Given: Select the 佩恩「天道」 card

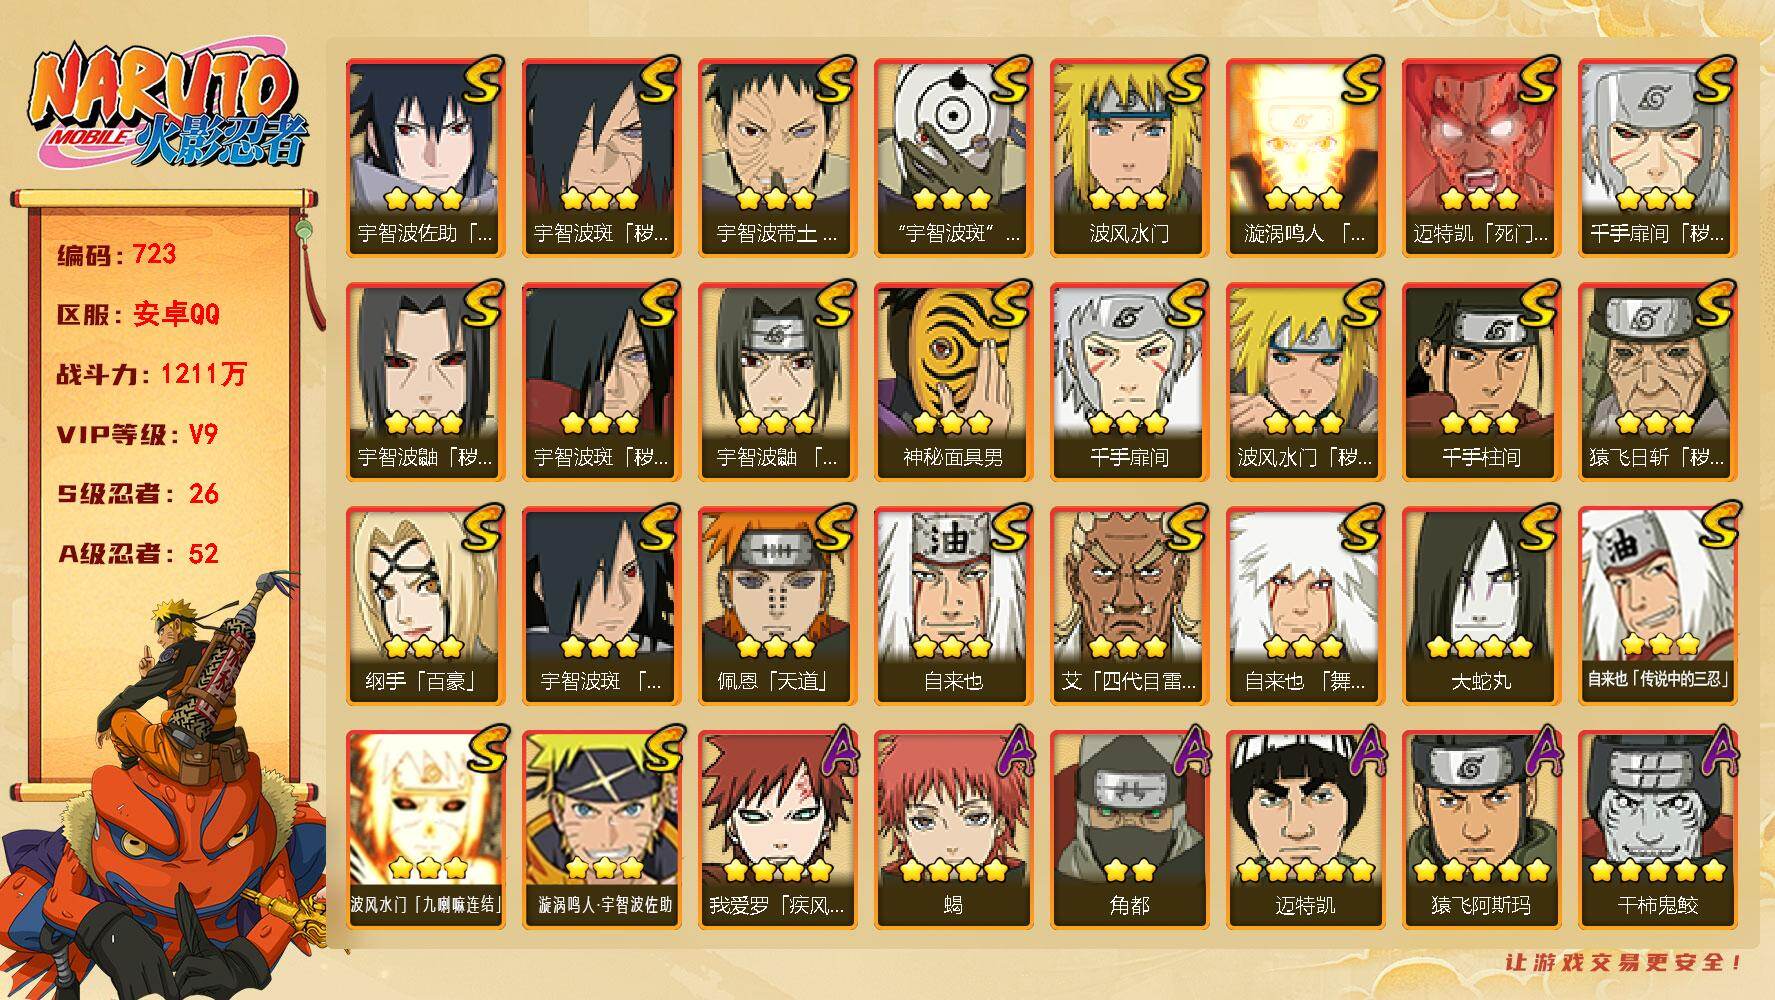Looking at the screenshot, I should click(777, 605).
